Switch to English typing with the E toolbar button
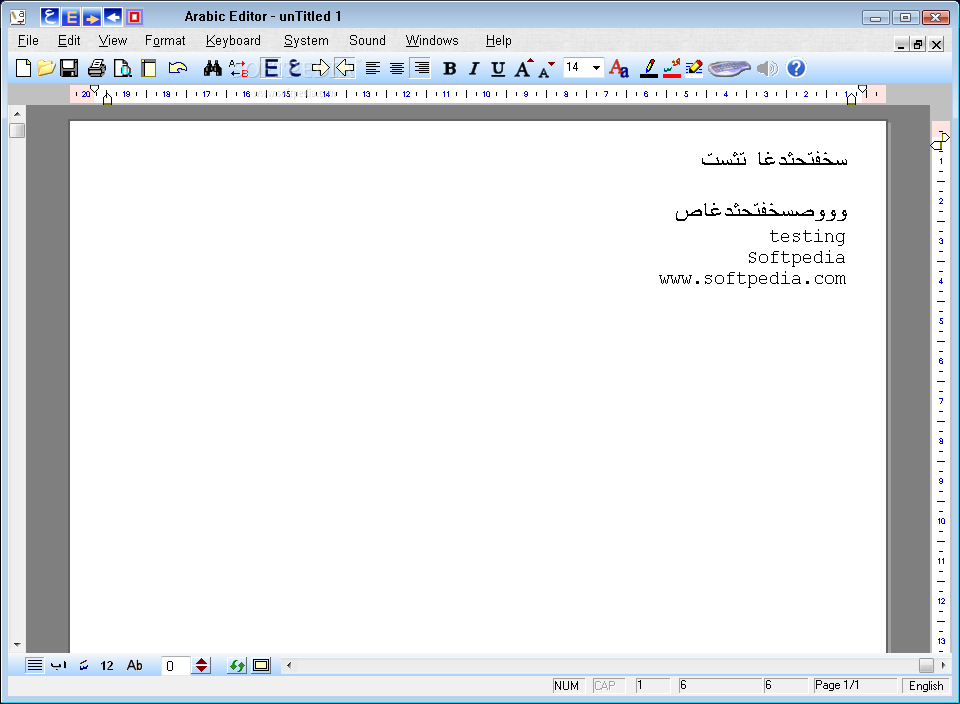The image size is (960, 704). pos(271,68)
